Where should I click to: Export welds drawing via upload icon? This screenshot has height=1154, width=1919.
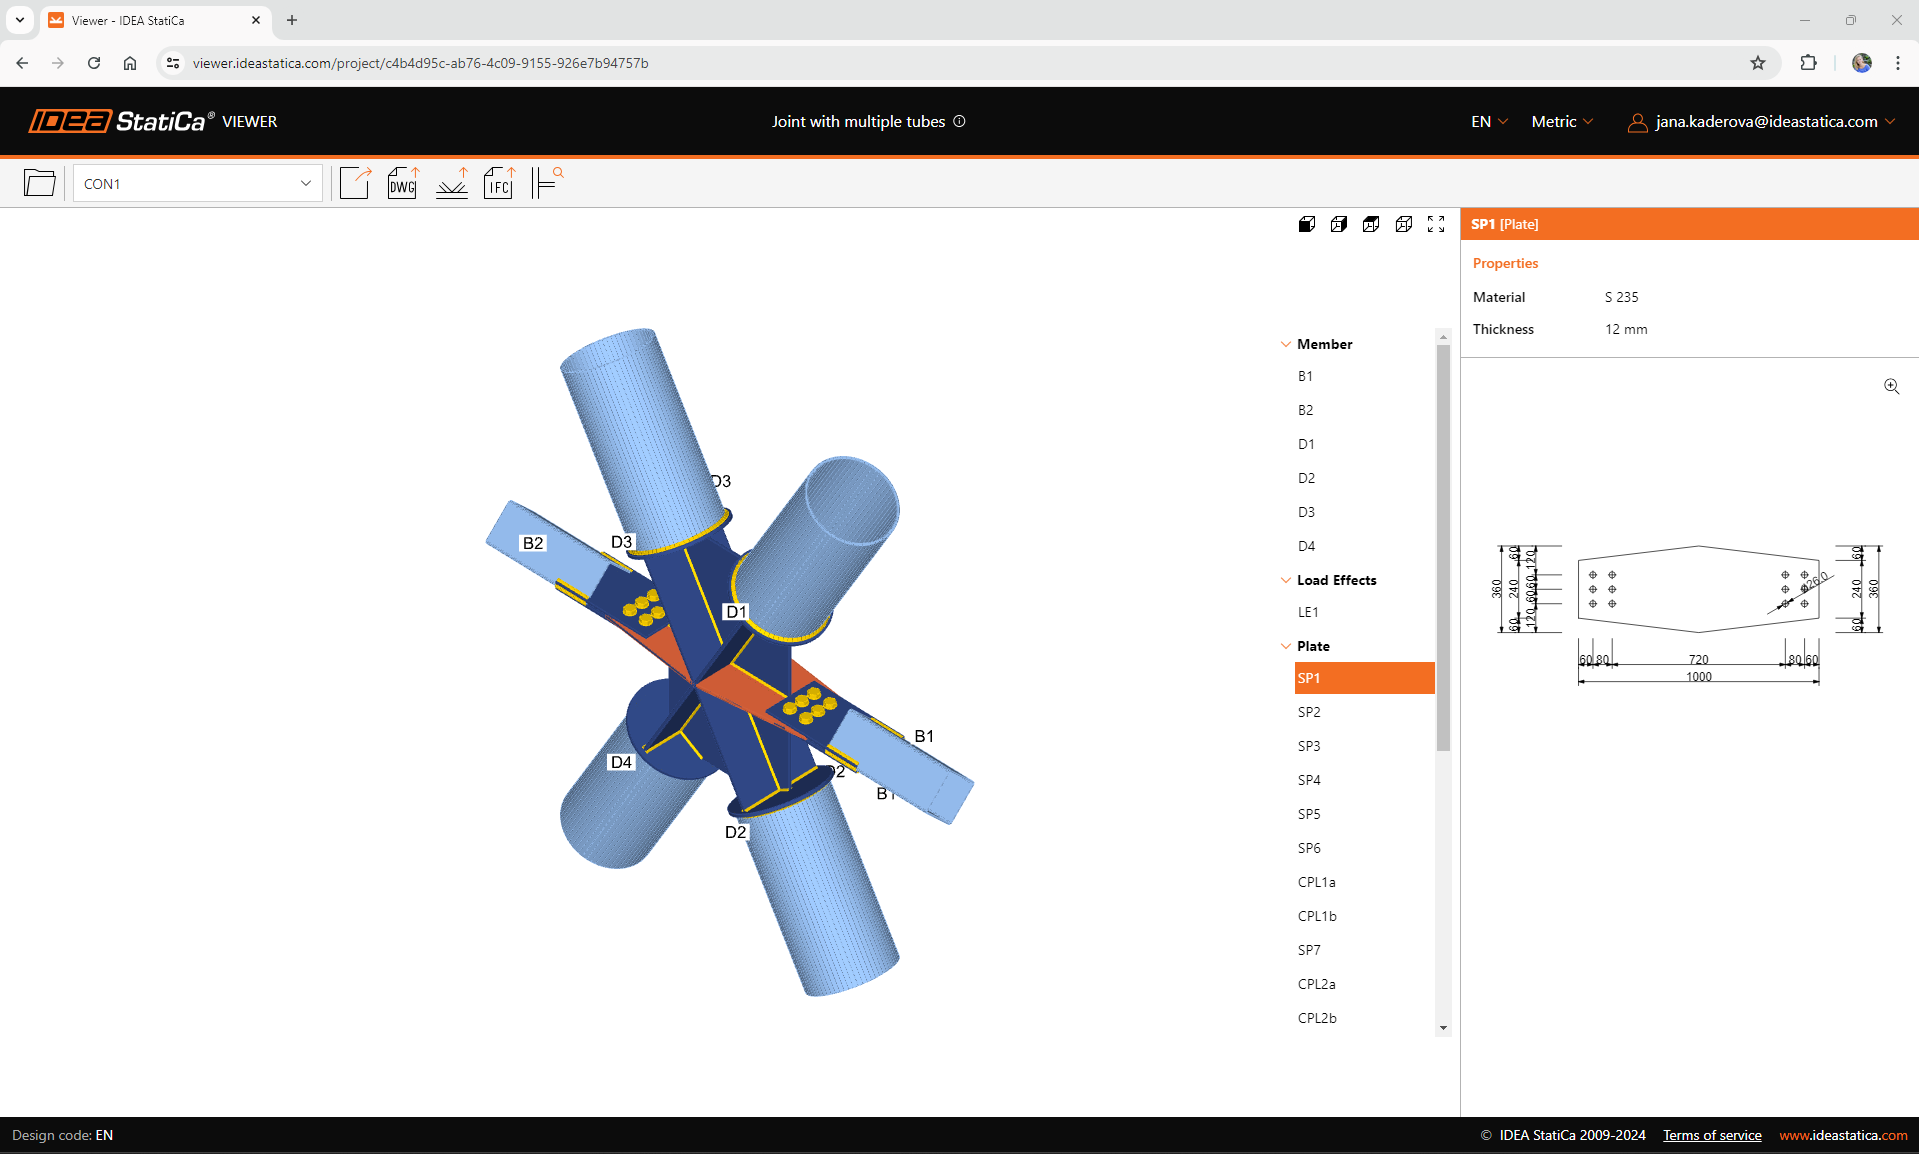point(452,183)
